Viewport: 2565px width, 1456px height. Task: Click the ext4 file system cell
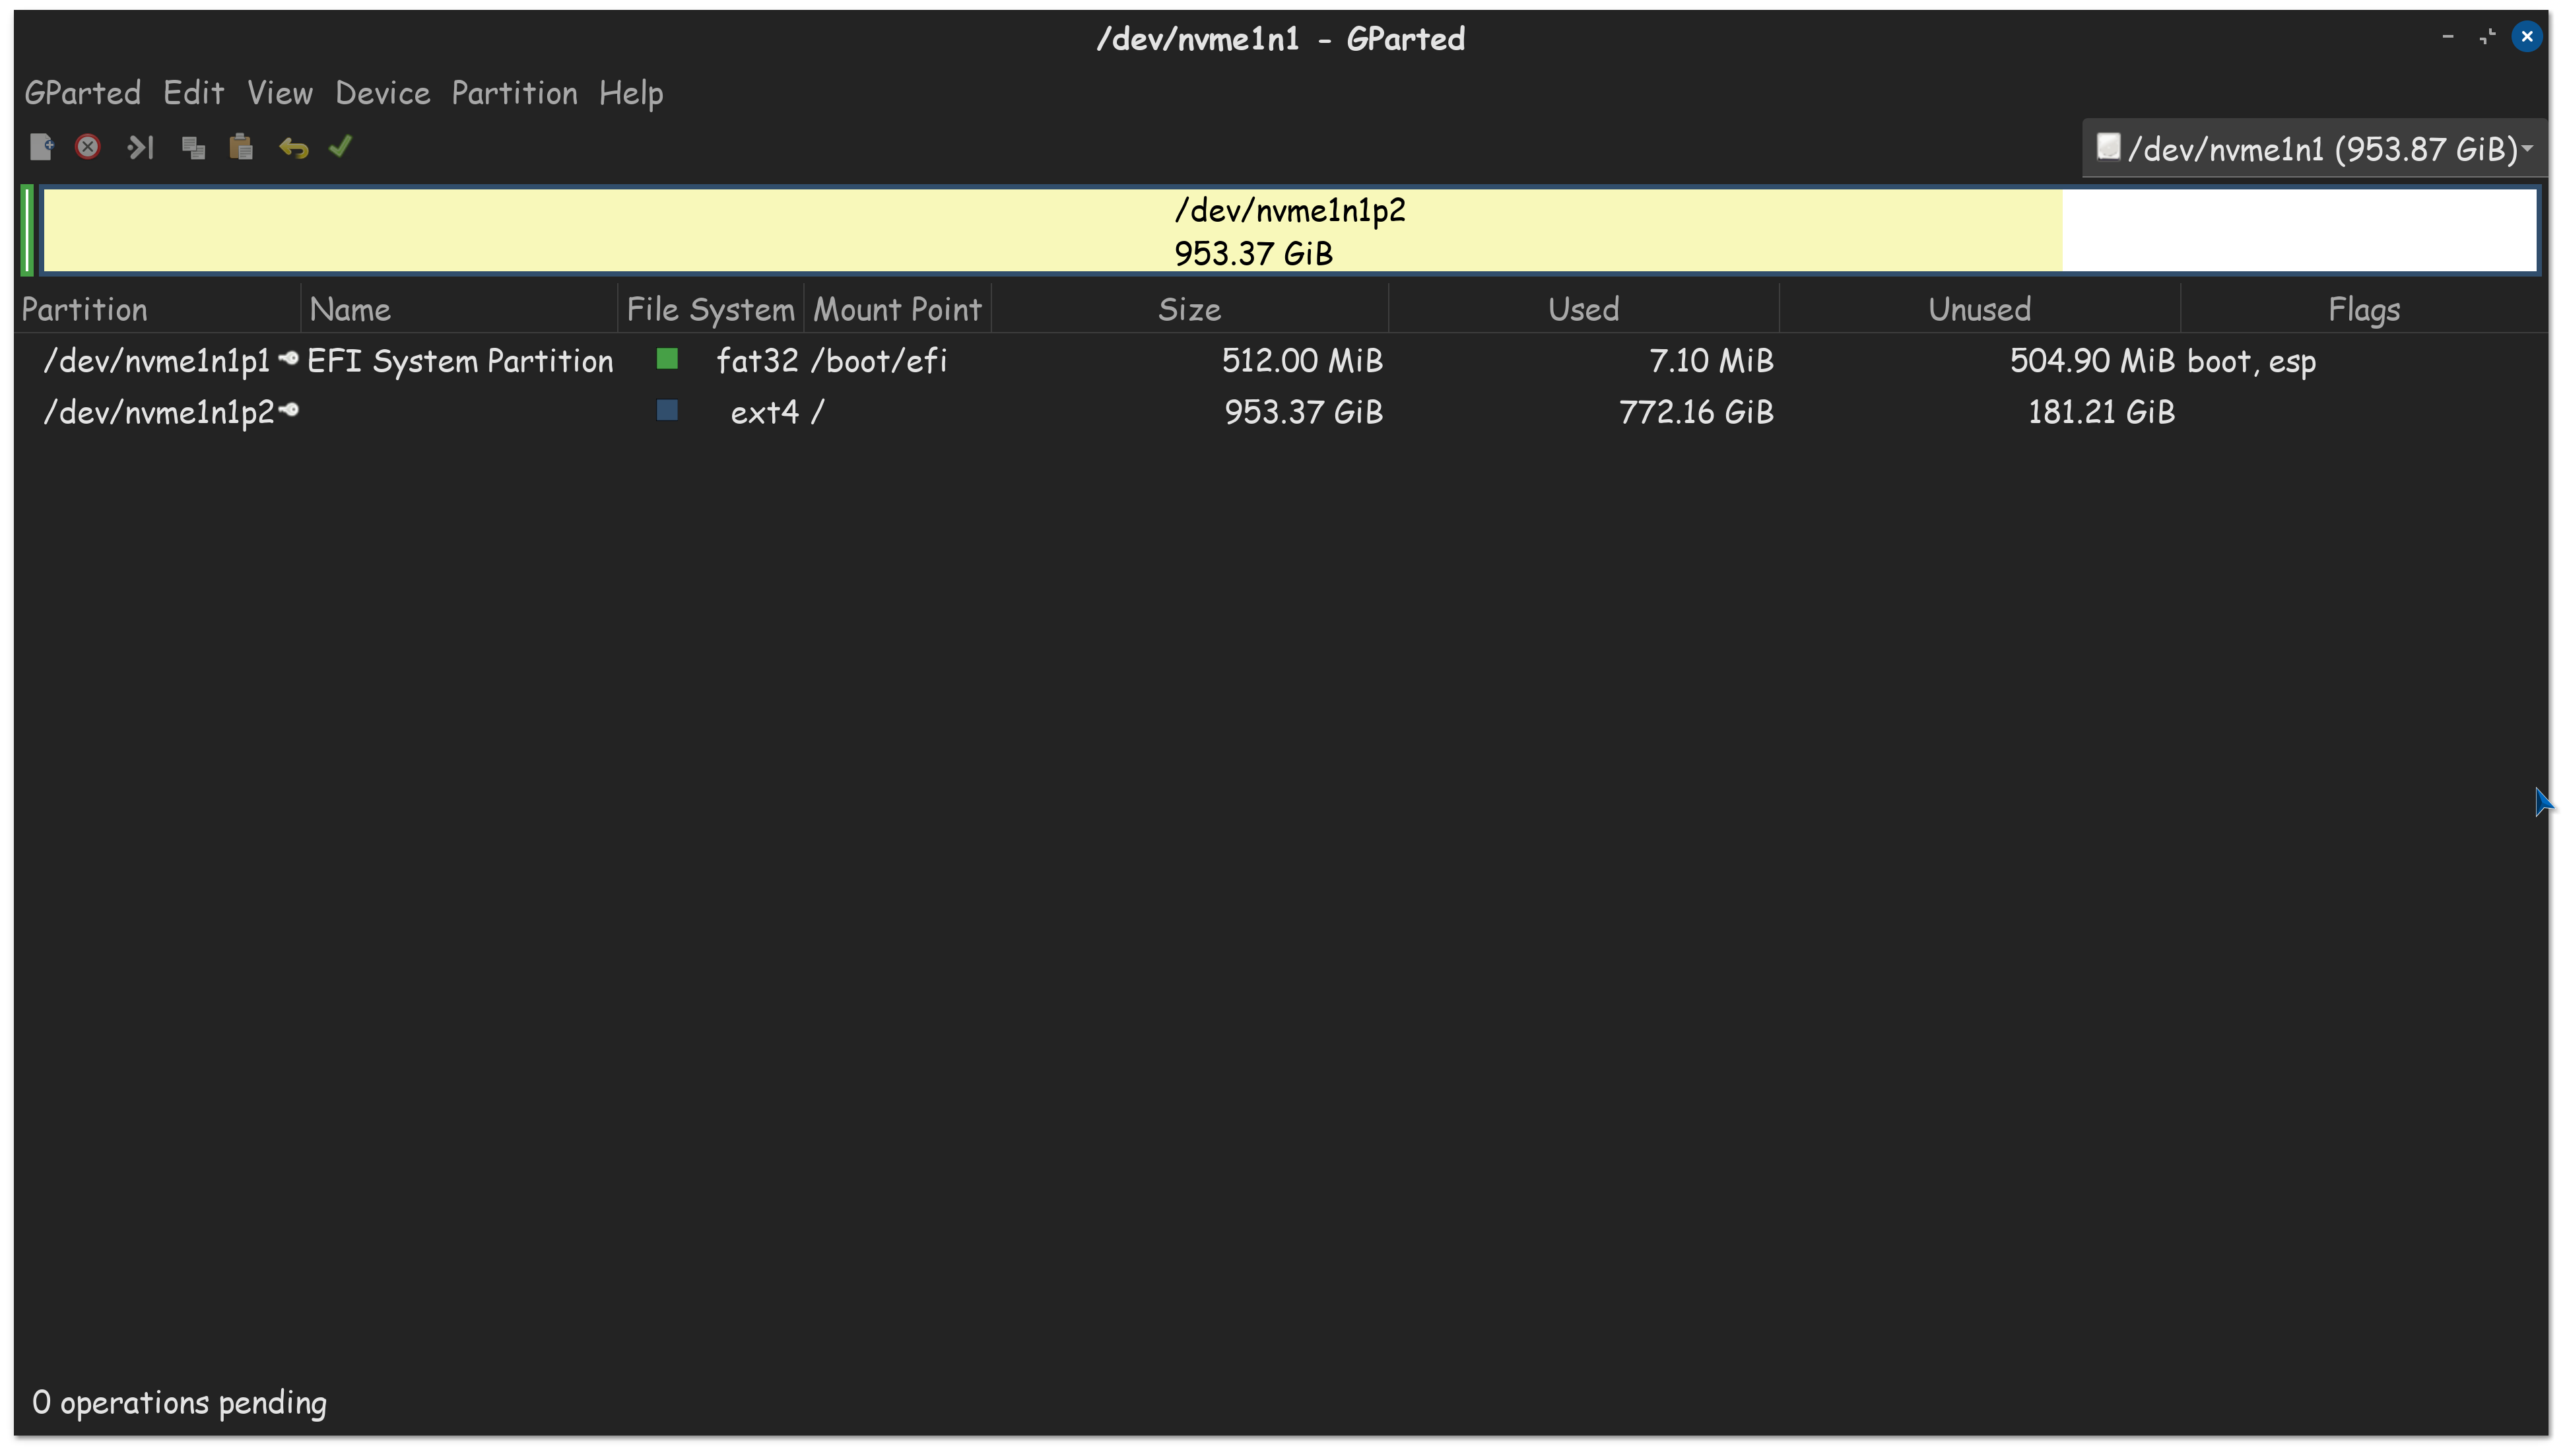tap(764, 412)
